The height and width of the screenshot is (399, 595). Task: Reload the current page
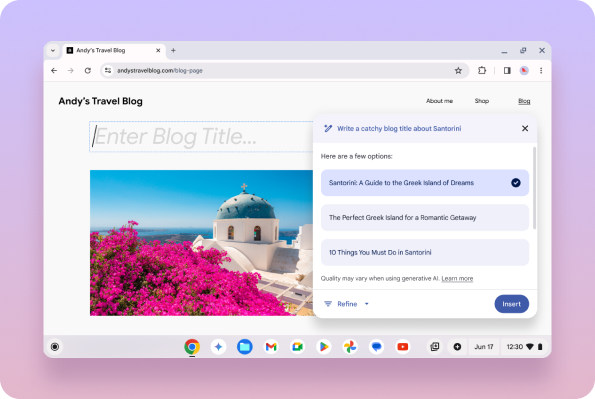(x=88, y=71)
